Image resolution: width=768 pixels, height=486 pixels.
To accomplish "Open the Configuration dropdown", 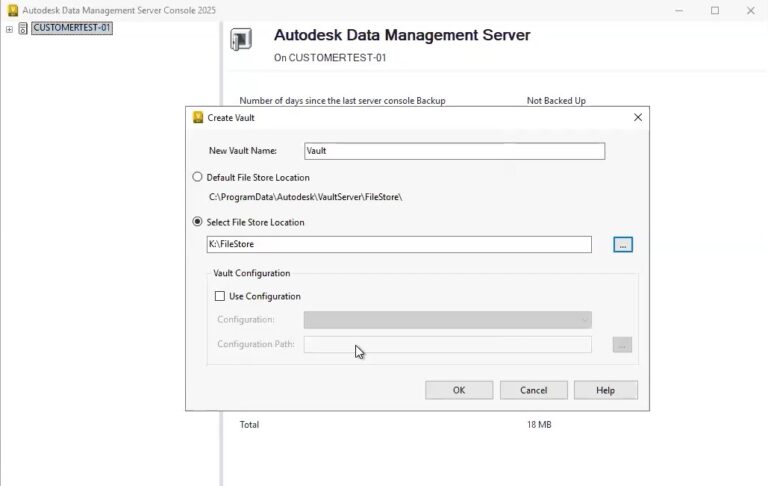I will [x=448, y=320].
